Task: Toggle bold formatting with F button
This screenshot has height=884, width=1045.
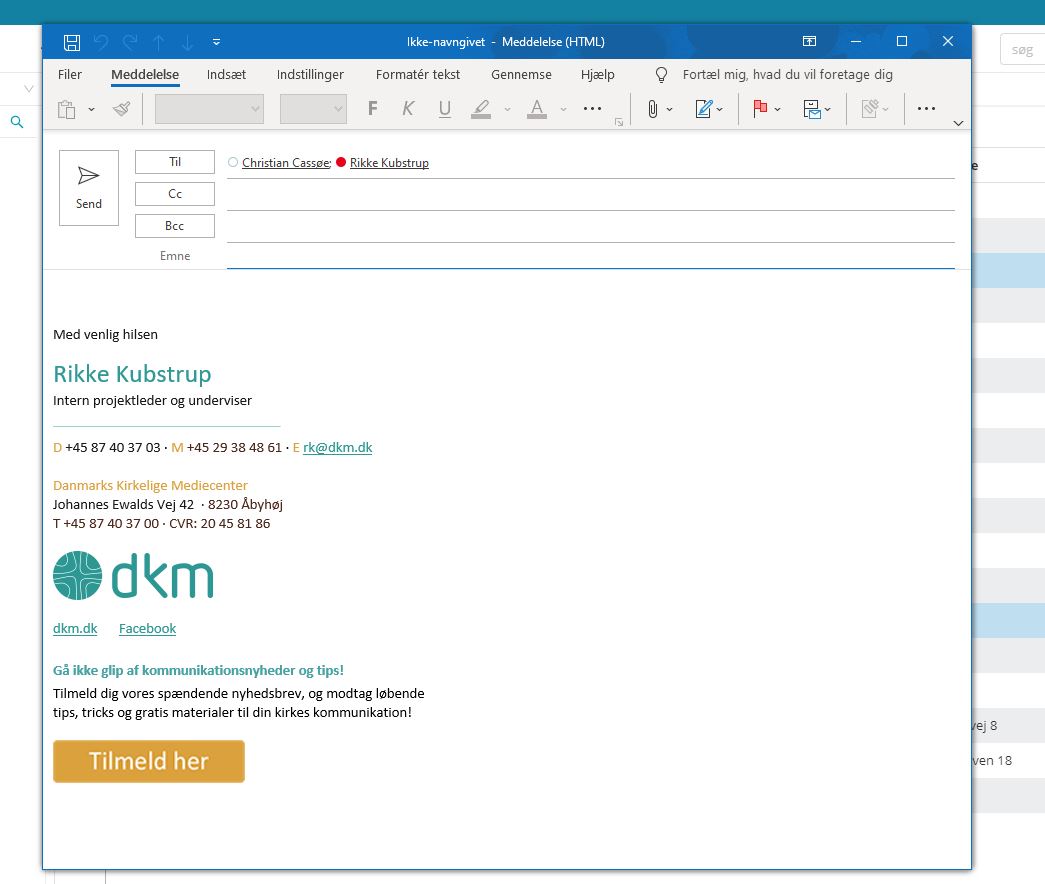Action: click(x=373, y=109)
